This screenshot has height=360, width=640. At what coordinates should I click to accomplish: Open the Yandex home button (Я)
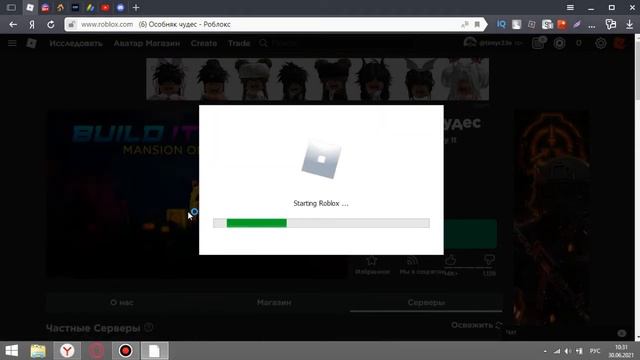pos(32,24)
